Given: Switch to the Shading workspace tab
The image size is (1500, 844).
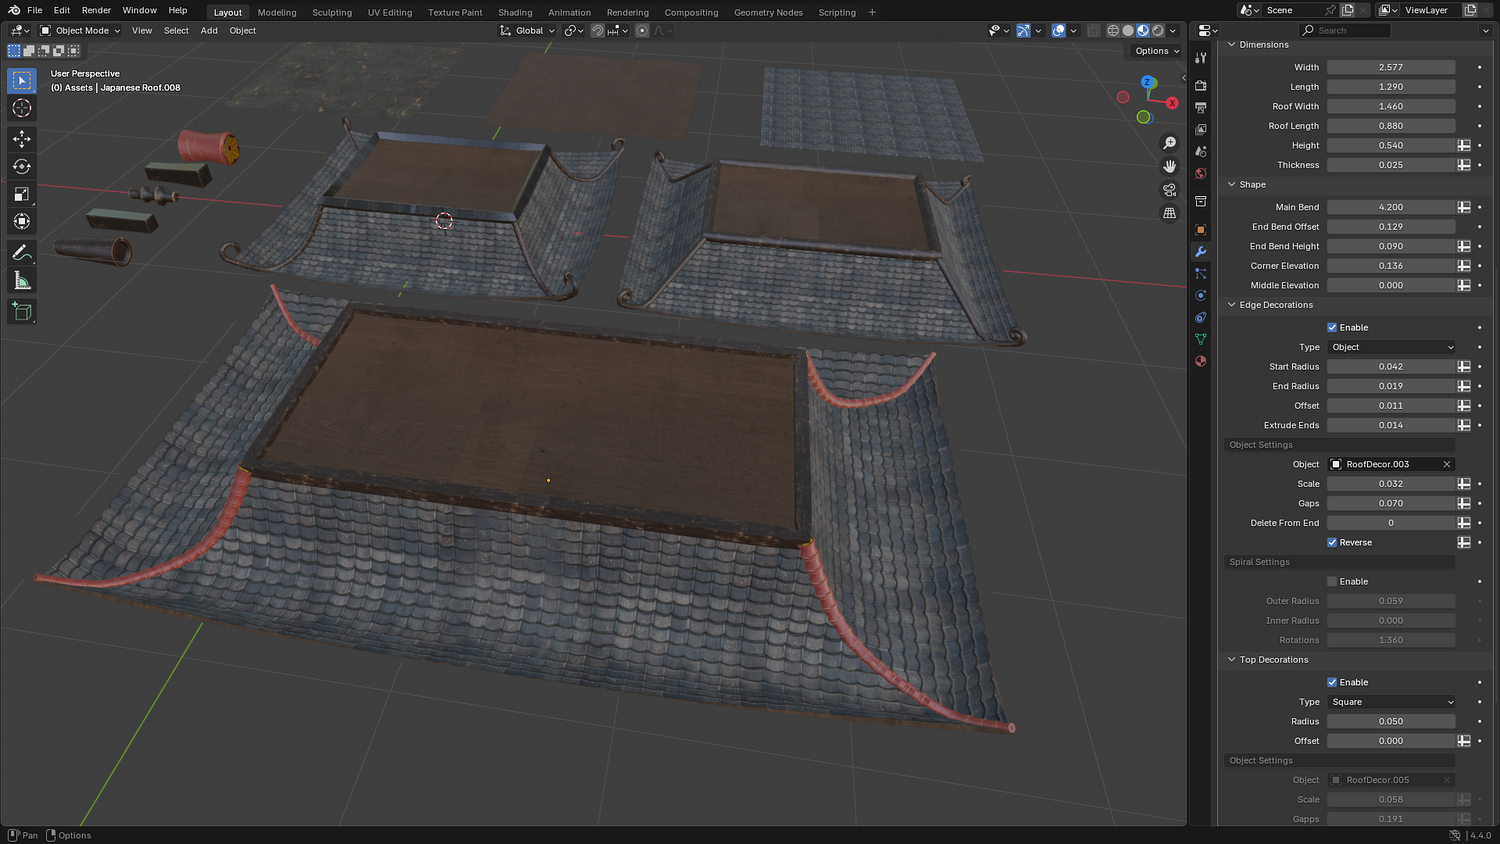Looking at the screenshot, I should tap(515, 13).
